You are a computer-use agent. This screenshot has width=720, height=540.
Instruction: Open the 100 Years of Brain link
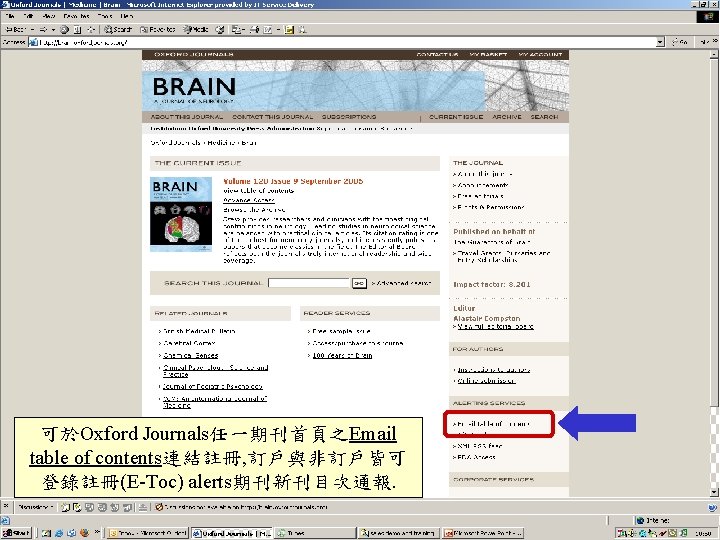click(342, 355)
